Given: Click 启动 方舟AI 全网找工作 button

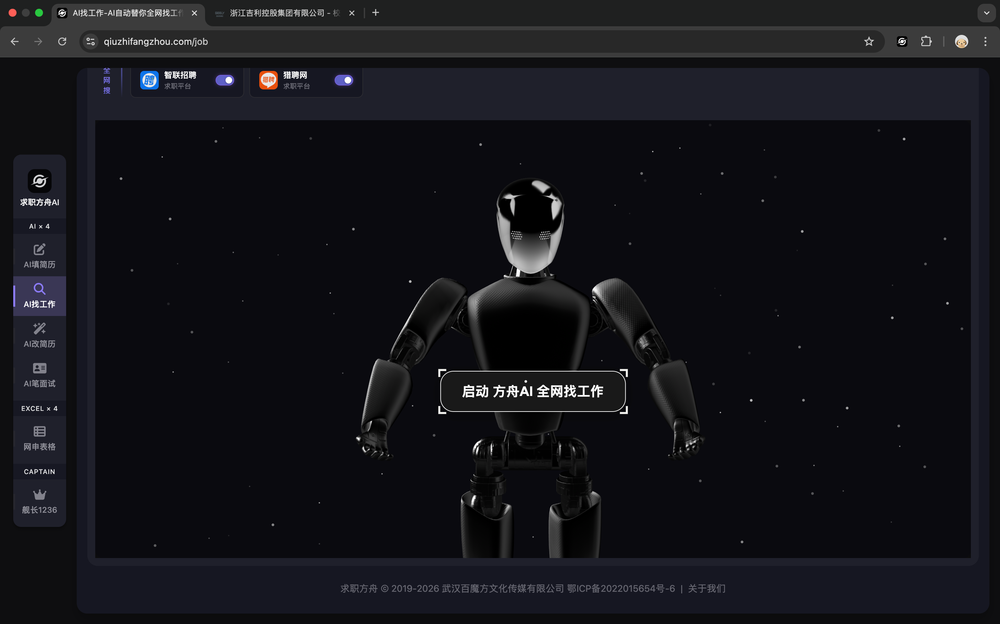Looking at the screenshot, I should point(532,391).
